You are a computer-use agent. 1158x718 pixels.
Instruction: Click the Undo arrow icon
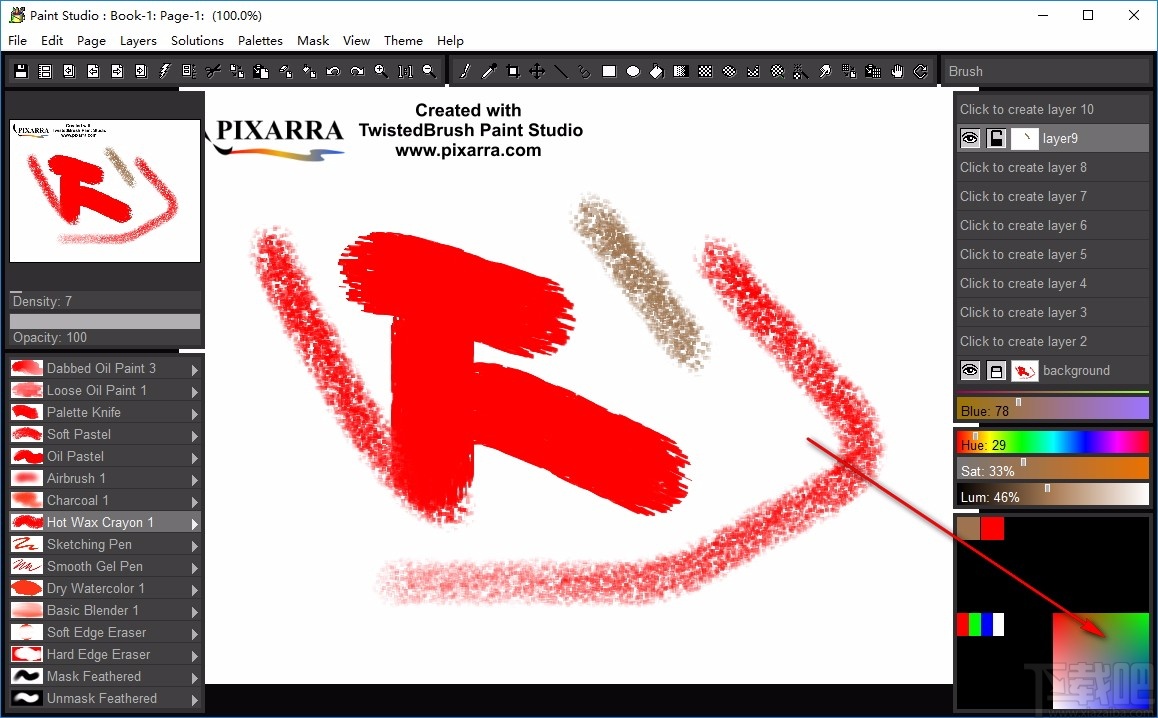(x=333, y=70)
